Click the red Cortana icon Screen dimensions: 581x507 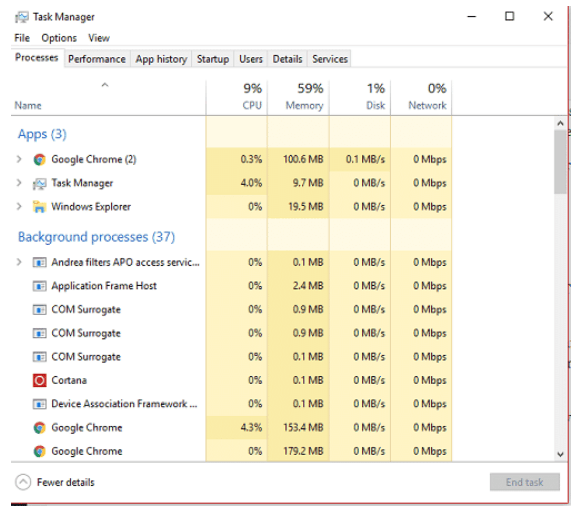click(x=40, y=380)
